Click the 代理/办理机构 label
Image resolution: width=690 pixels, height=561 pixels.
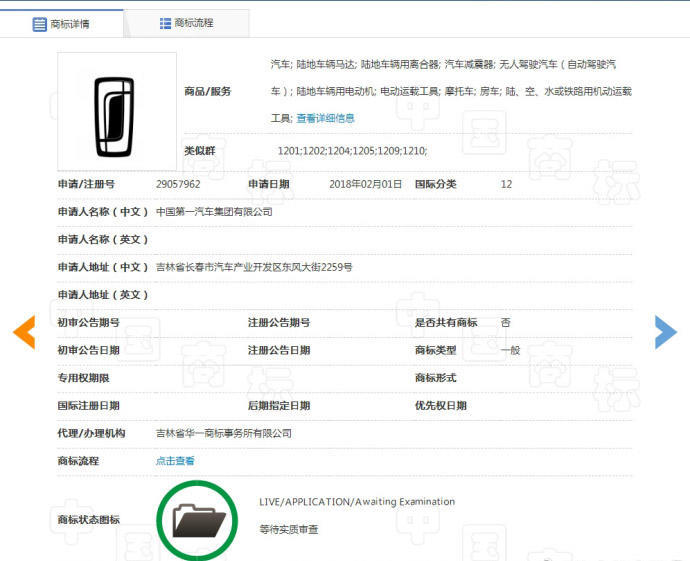point(91,433)
